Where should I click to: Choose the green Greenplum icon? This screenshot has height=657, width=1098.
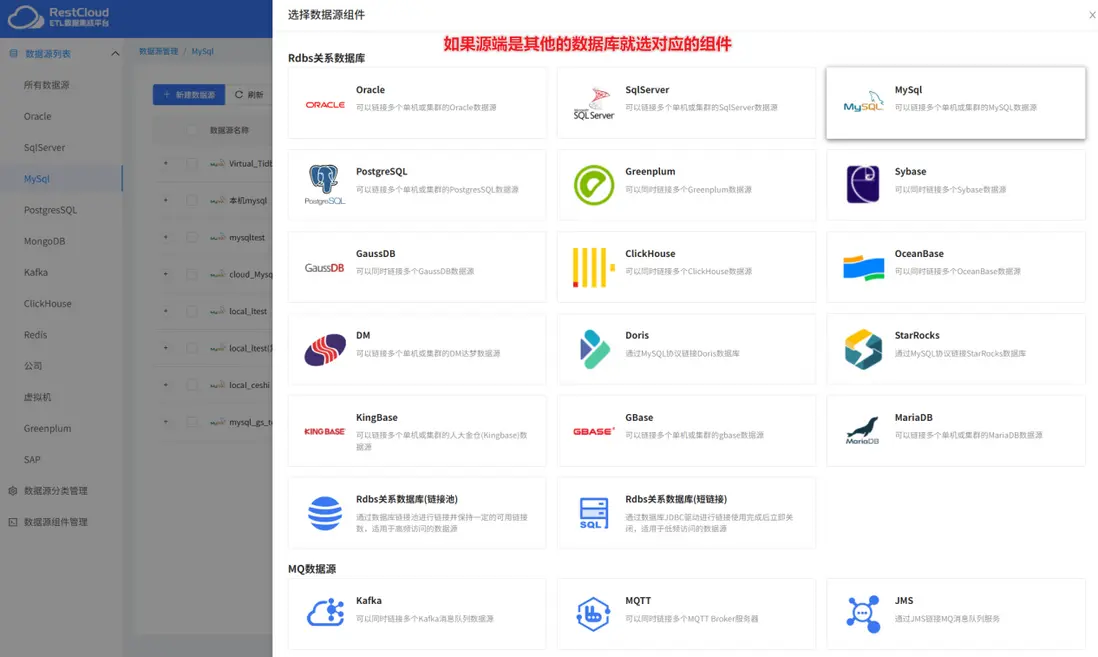pyautogui.click(x=594, y=185)
